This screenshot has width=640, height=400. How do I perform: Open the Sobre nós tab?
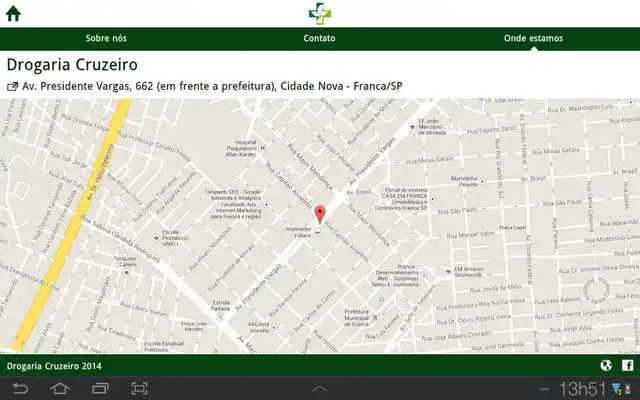pyautogui.click(x=106, y=38)
